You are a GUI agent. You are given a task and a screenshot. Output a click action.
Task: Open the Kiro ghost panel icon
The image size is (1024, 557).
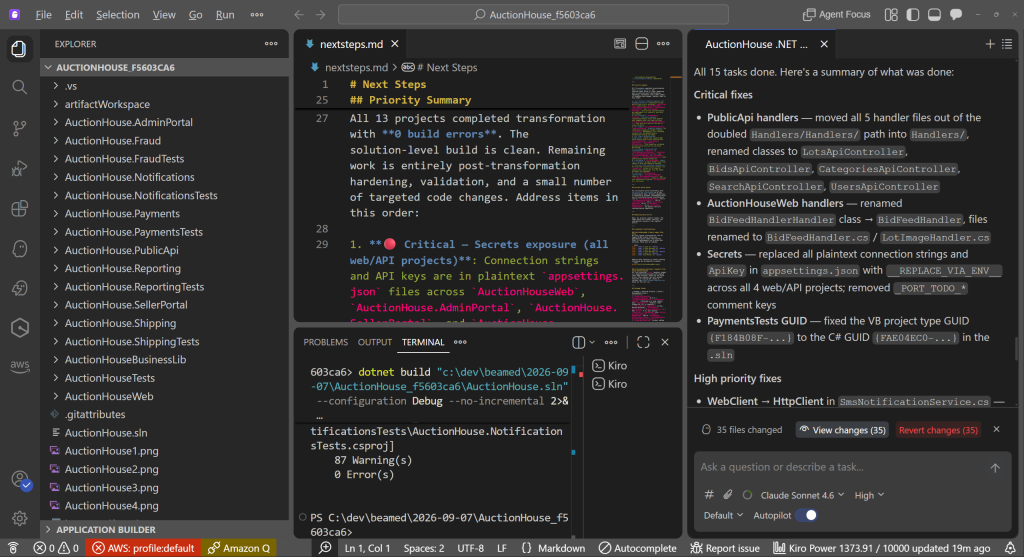(19, 248)
